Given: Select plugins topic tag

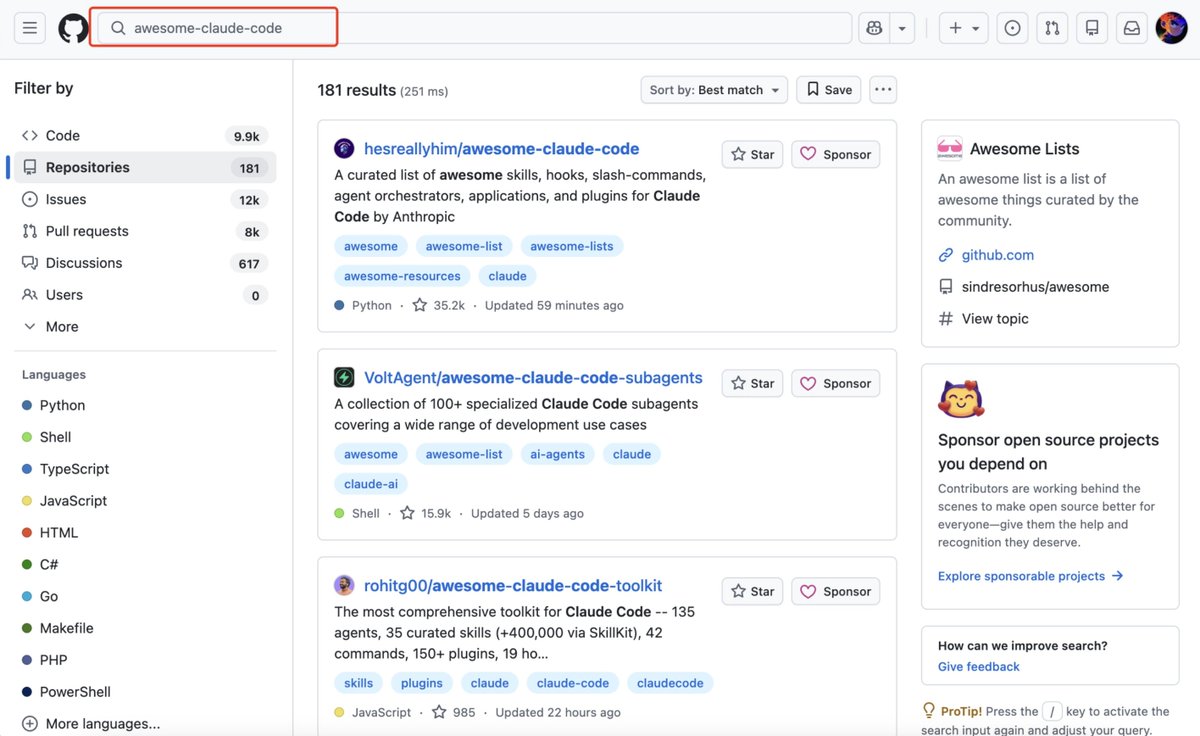Looking at the screenshot, I should point(422,683).
